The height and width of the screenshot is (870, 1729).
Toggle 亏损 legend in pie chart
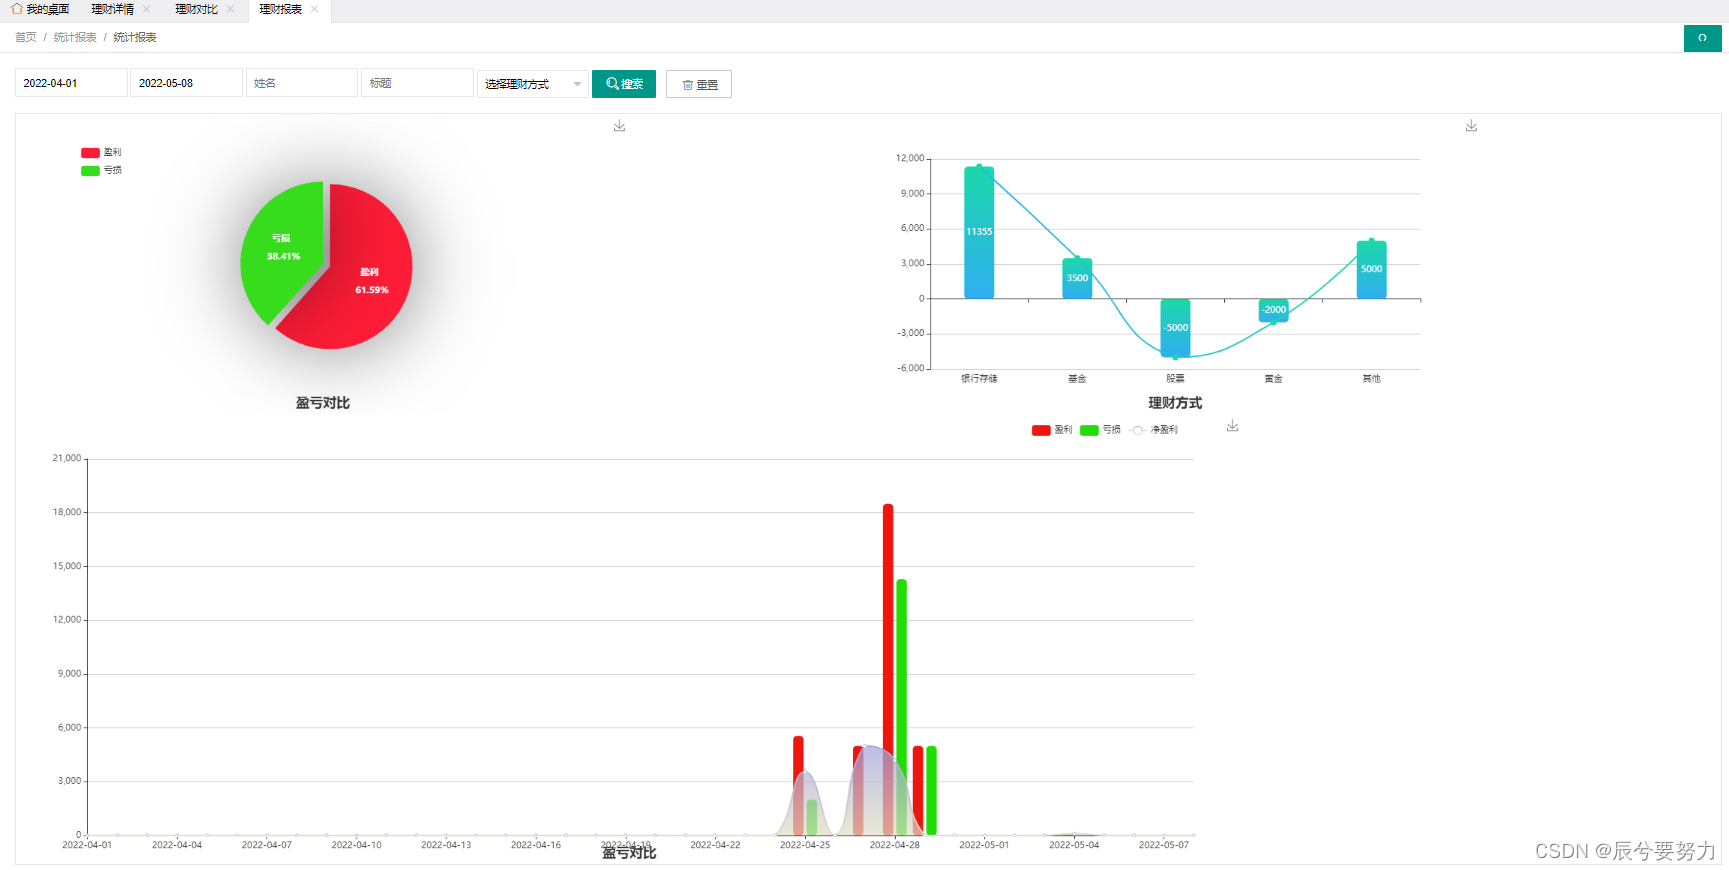coord(101,170)
